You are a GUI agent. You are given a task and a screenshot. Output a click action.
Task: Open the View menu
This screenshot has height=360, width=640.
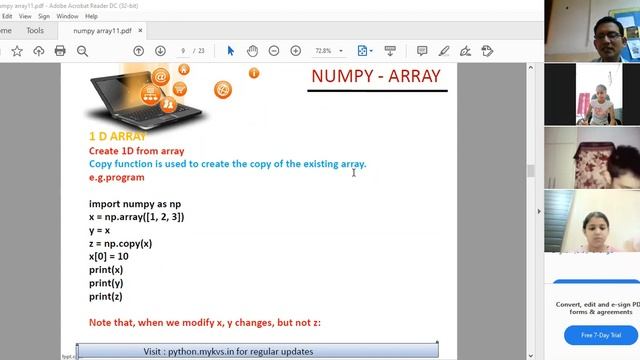tap(25, 16)
